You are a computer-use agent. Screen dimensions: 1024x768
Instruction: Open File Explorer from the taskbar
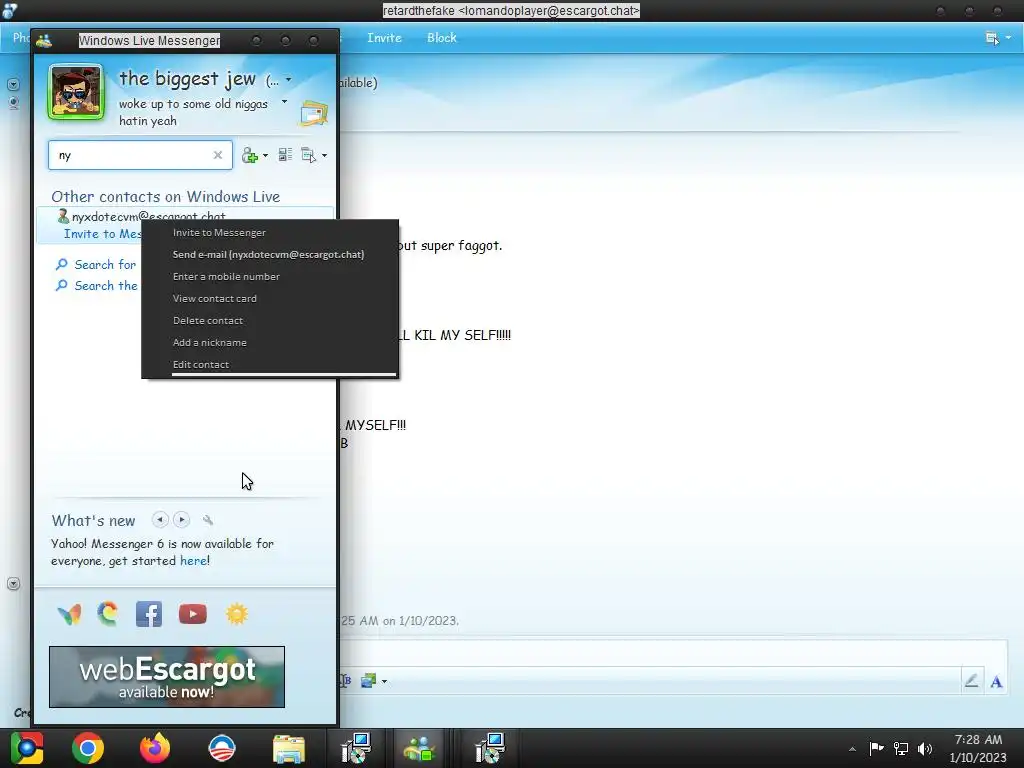(289, 749)
